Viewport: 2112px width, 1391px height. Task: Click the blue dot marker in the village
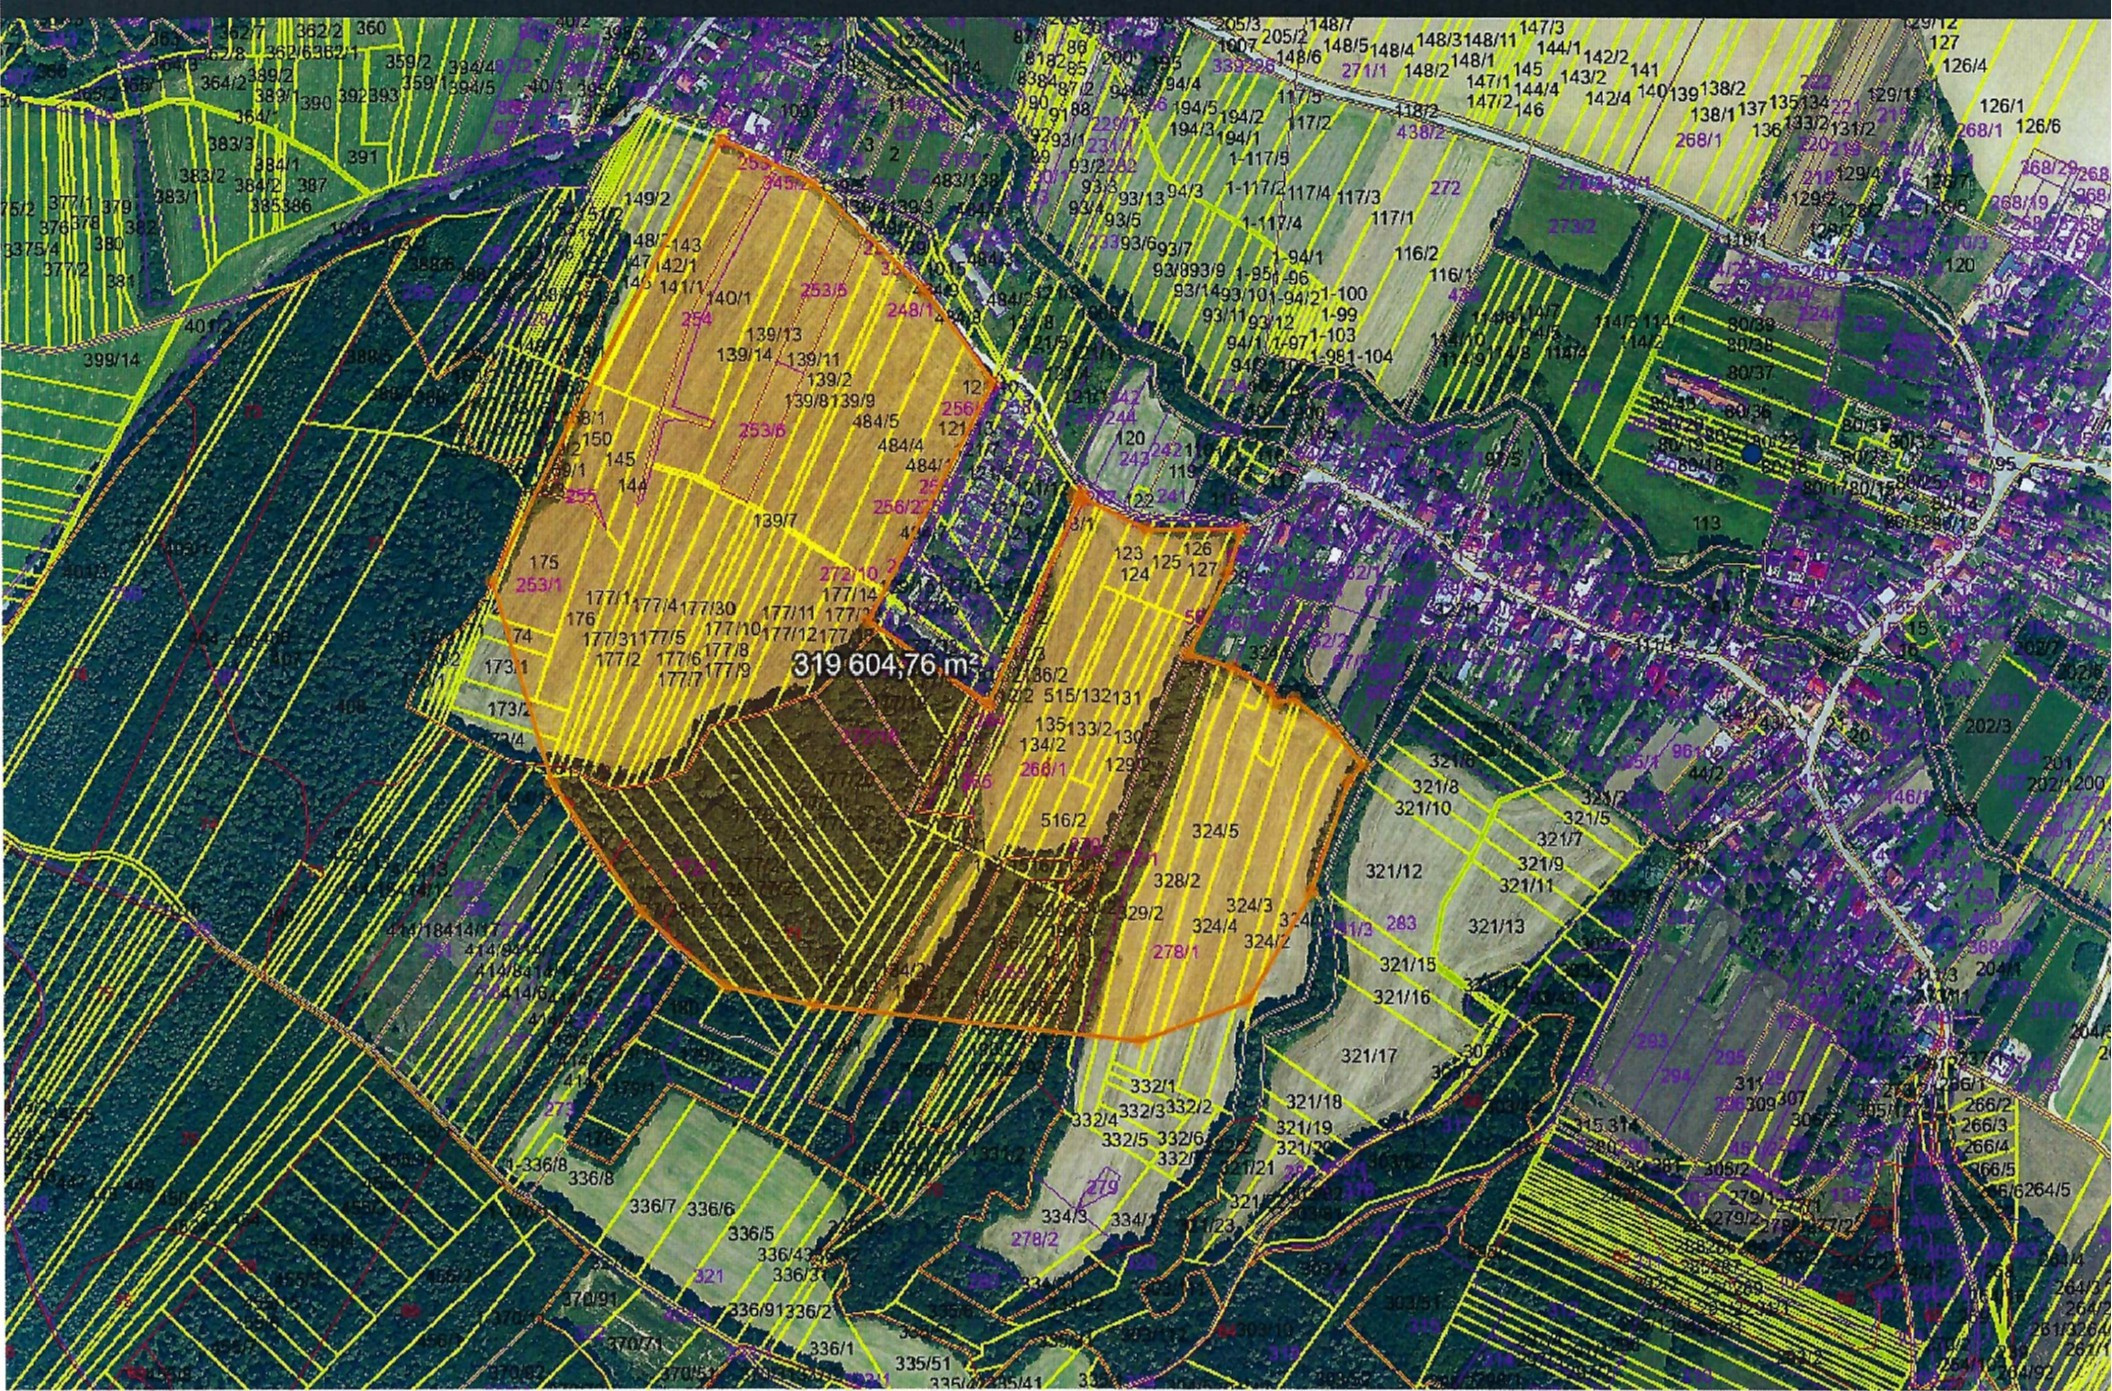[1750, 453]
